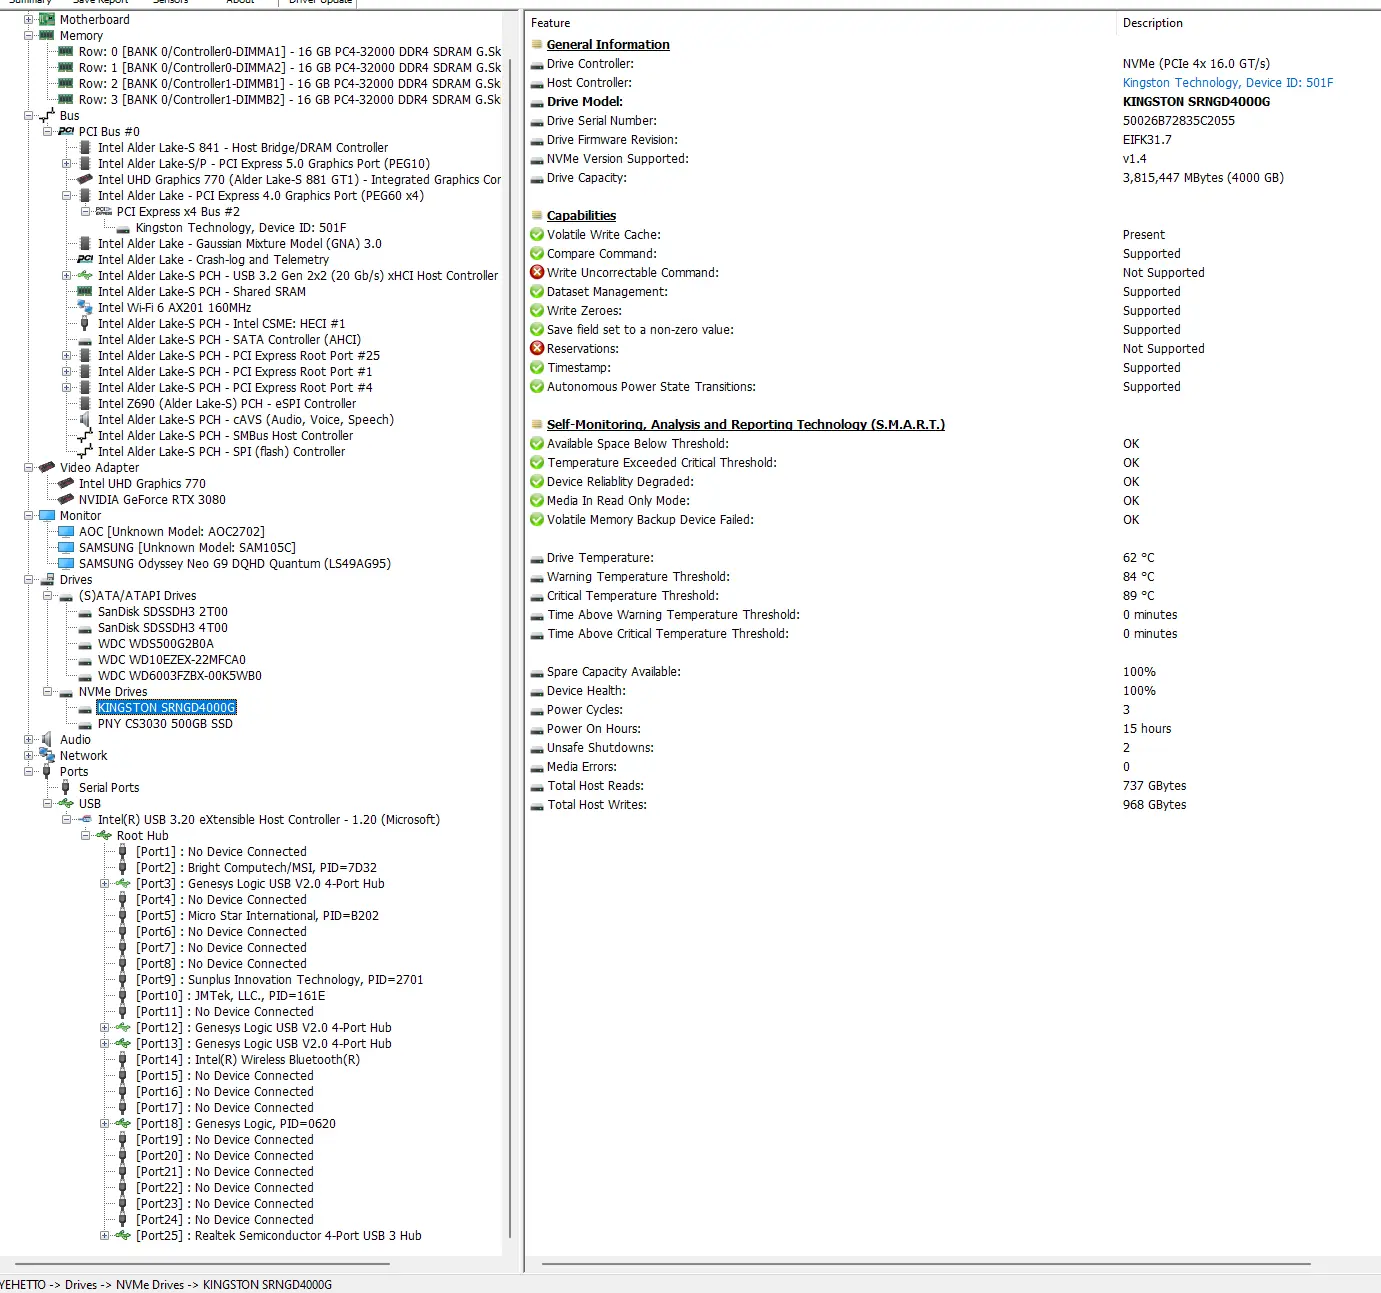Click the Memory chip icon
This screenshot has width=1381, height=1293.
pyautogui.click(x=47, y=35)
